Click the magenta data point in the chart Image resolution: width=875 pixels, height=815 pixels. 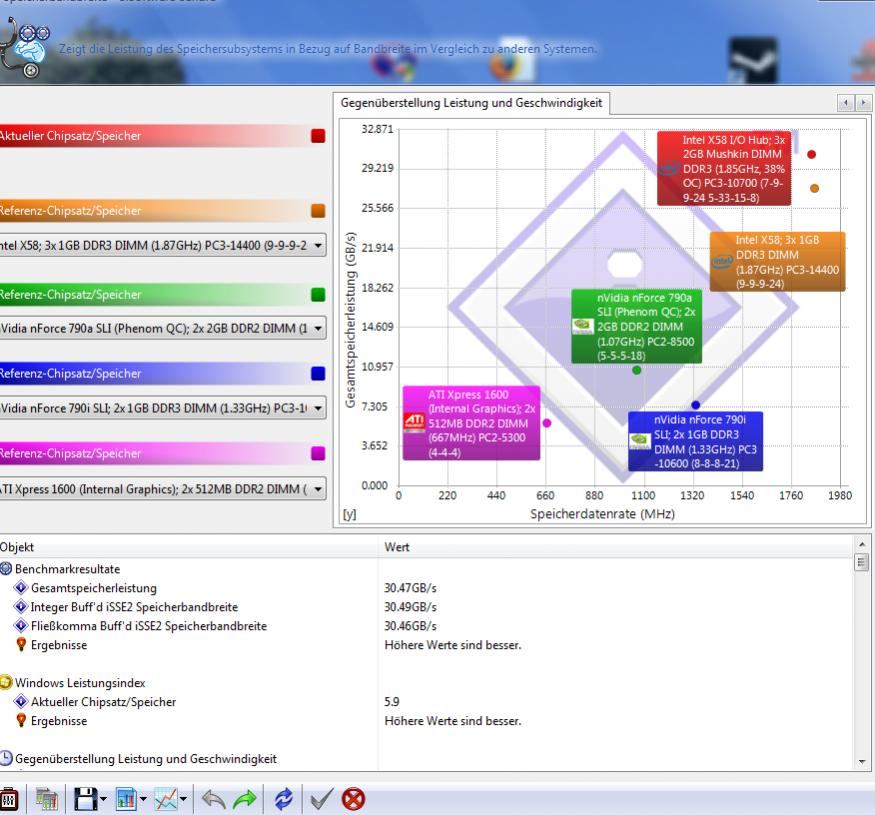coord(547,423)
